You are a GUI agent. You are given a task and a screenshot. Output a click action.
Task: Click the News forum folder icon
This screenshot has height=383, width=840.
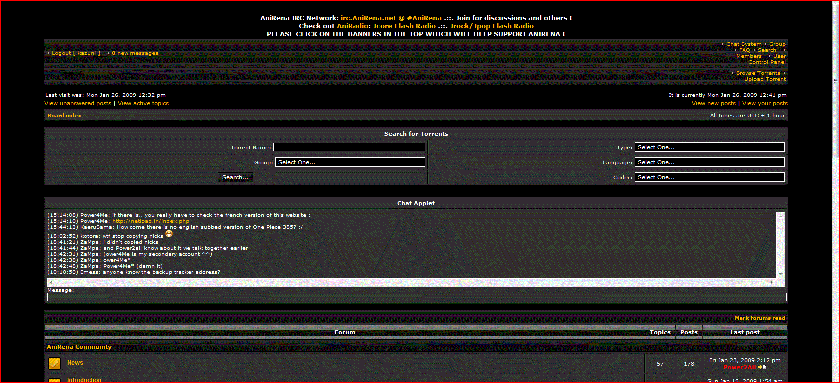[x=54, y=363]
